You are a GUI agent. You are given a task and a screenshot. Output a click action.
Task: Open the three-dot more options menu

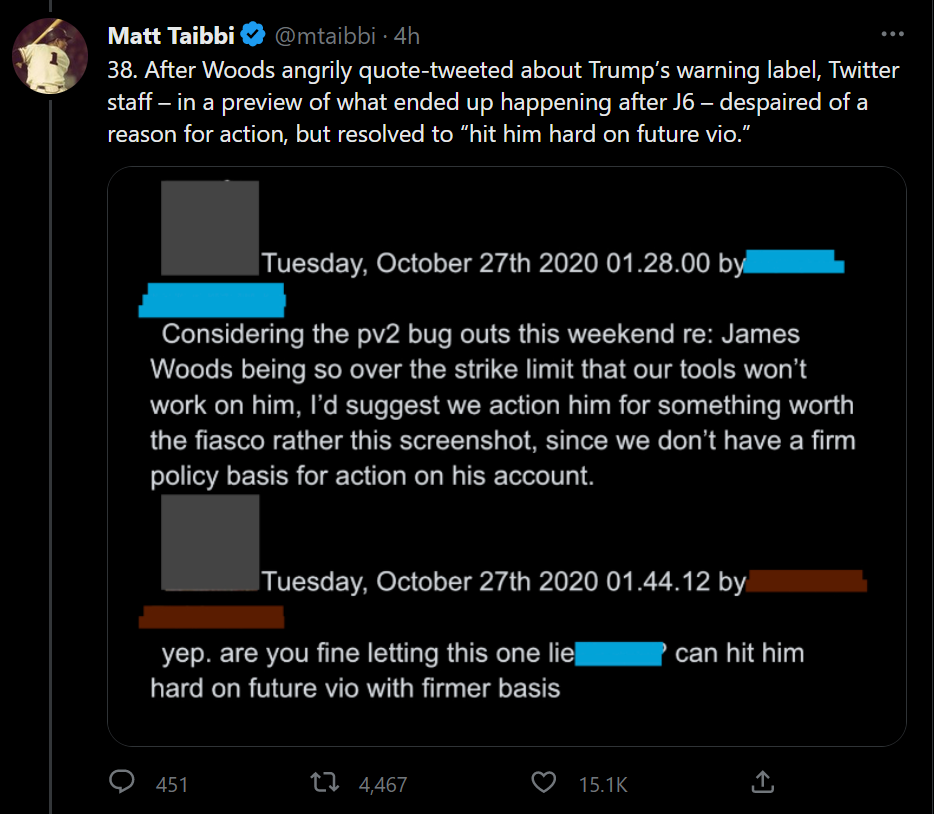[893, 36]
